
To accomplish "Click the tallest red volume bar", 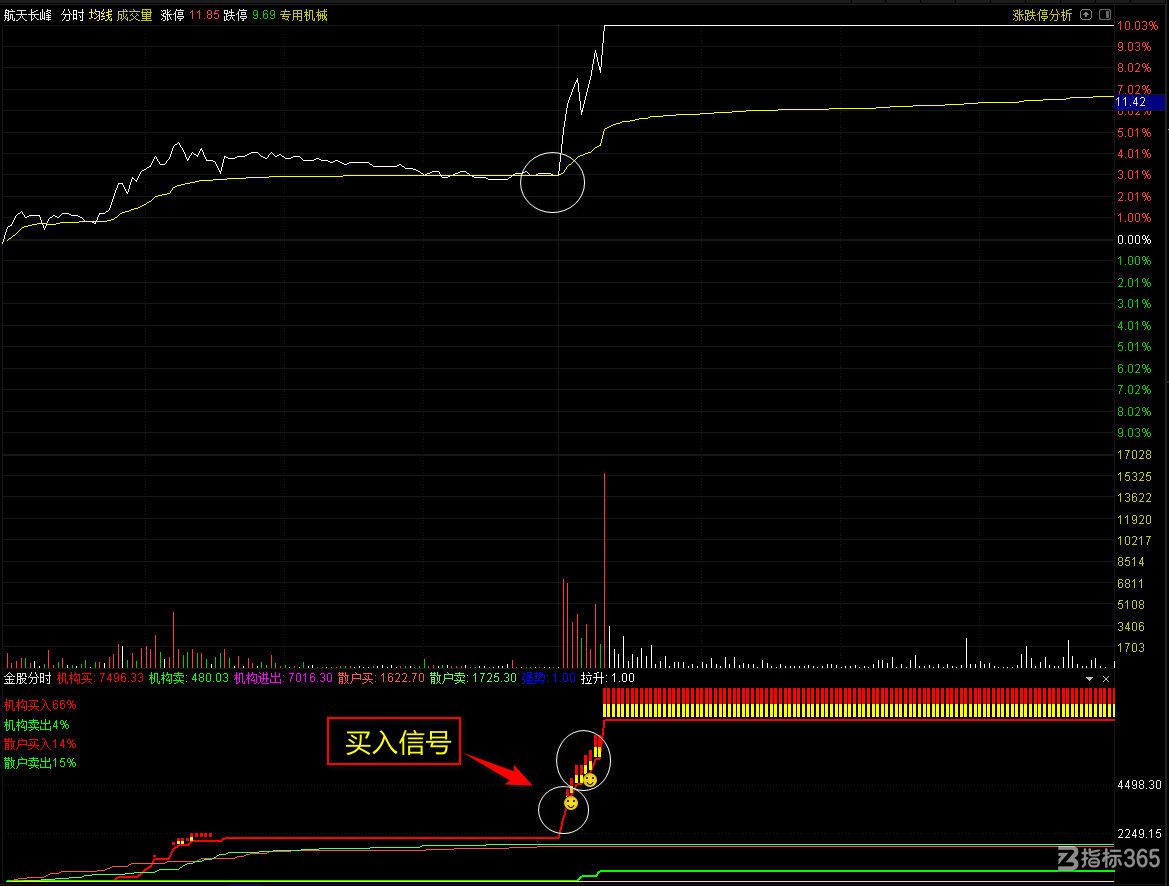I will click(605, 570).
